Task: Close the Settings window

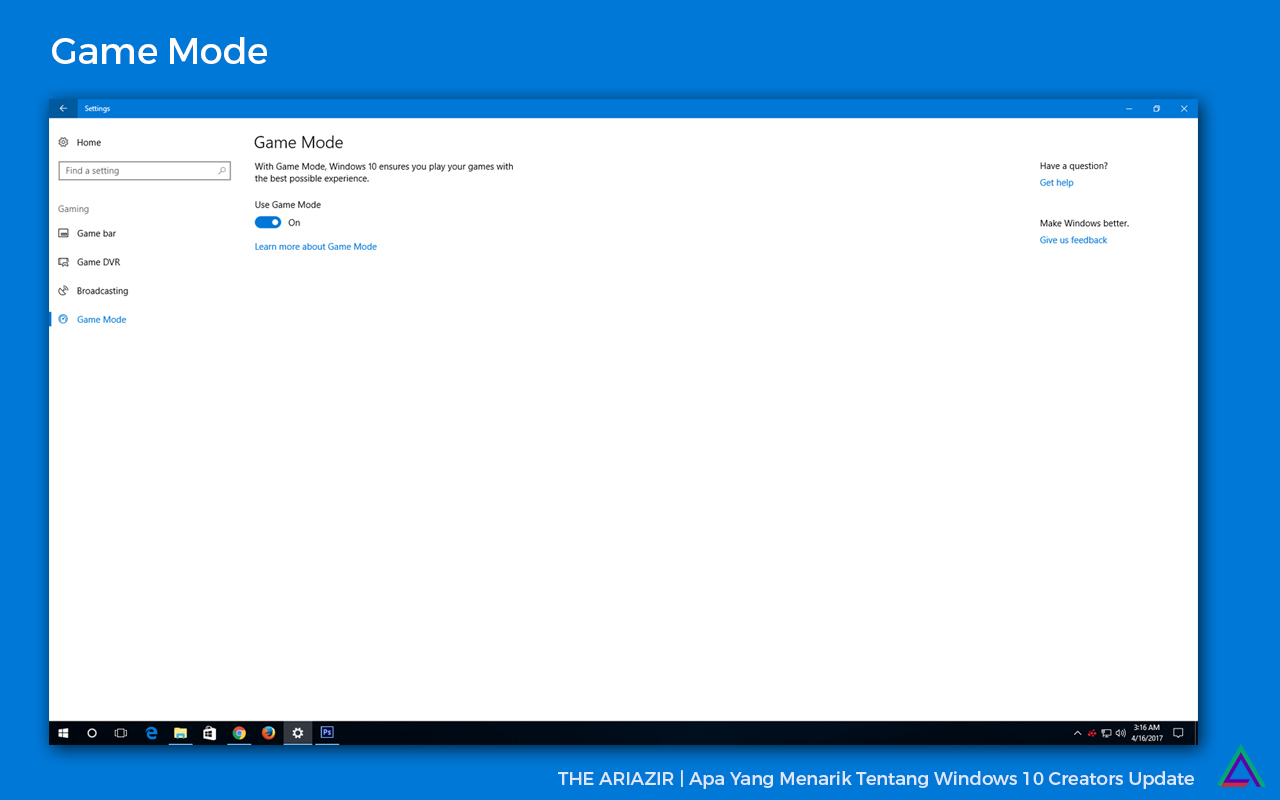Action: (1184, 108)
